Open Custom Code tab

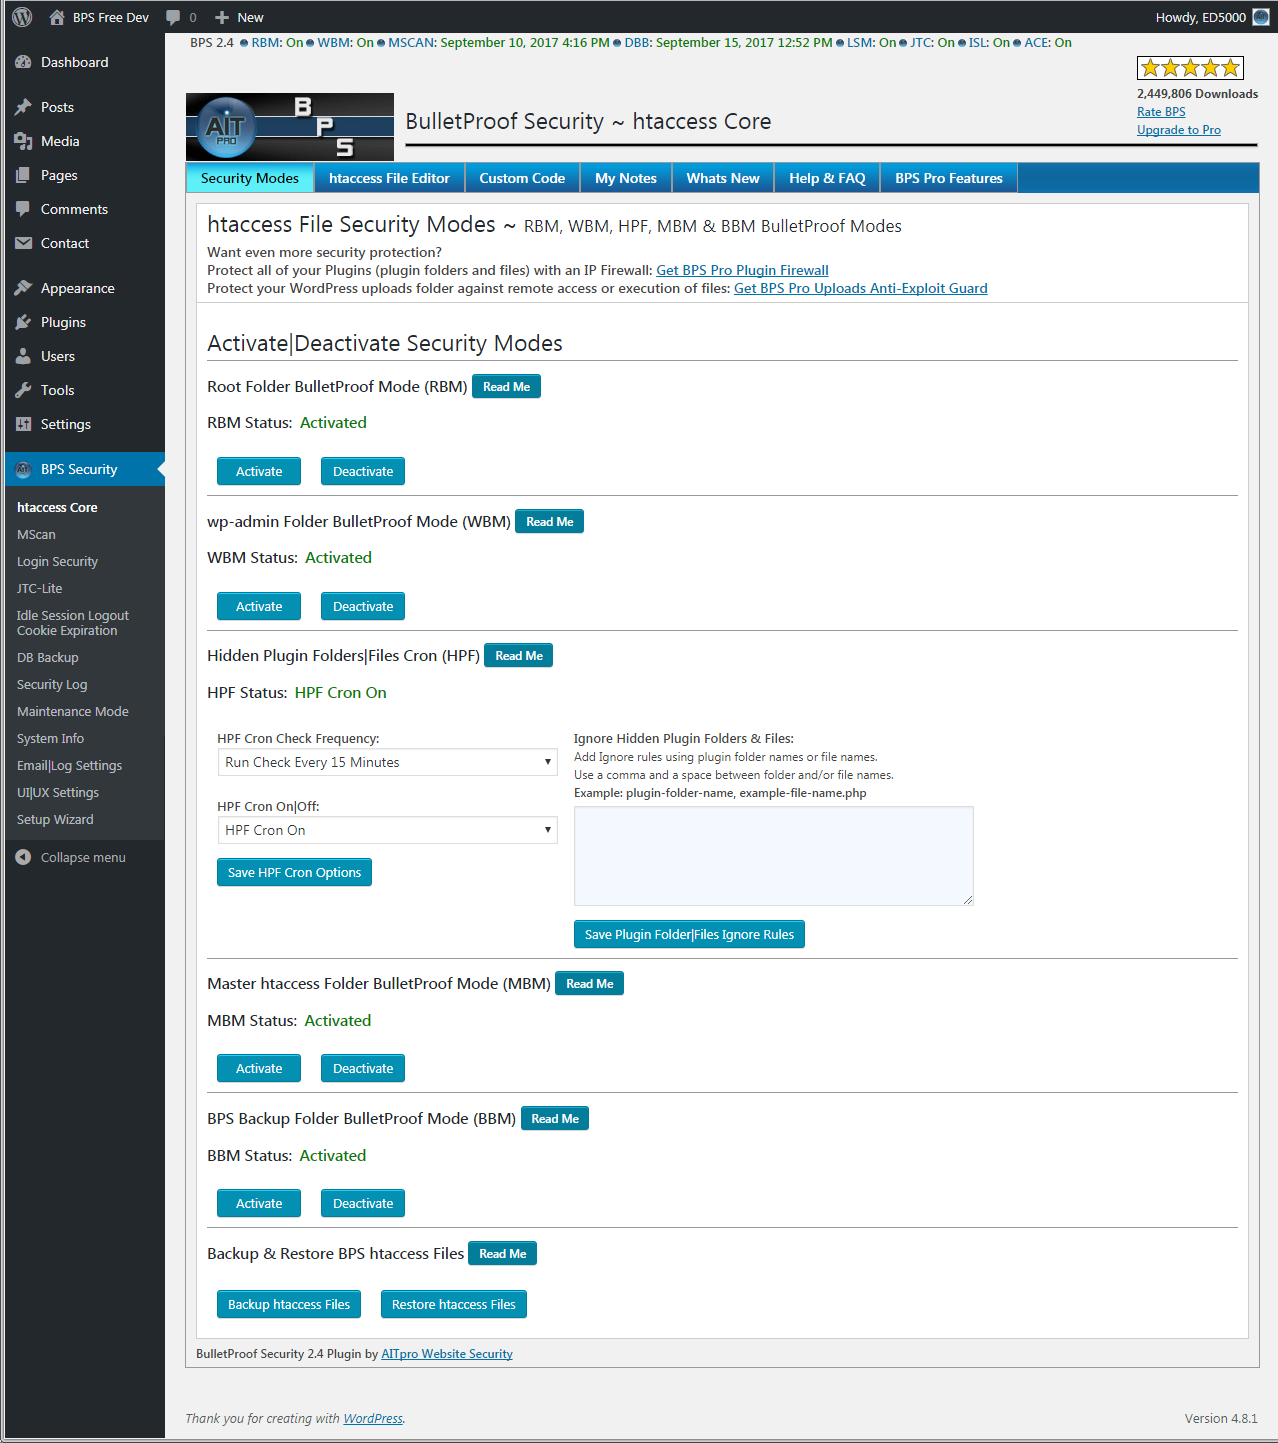[522, 178]
